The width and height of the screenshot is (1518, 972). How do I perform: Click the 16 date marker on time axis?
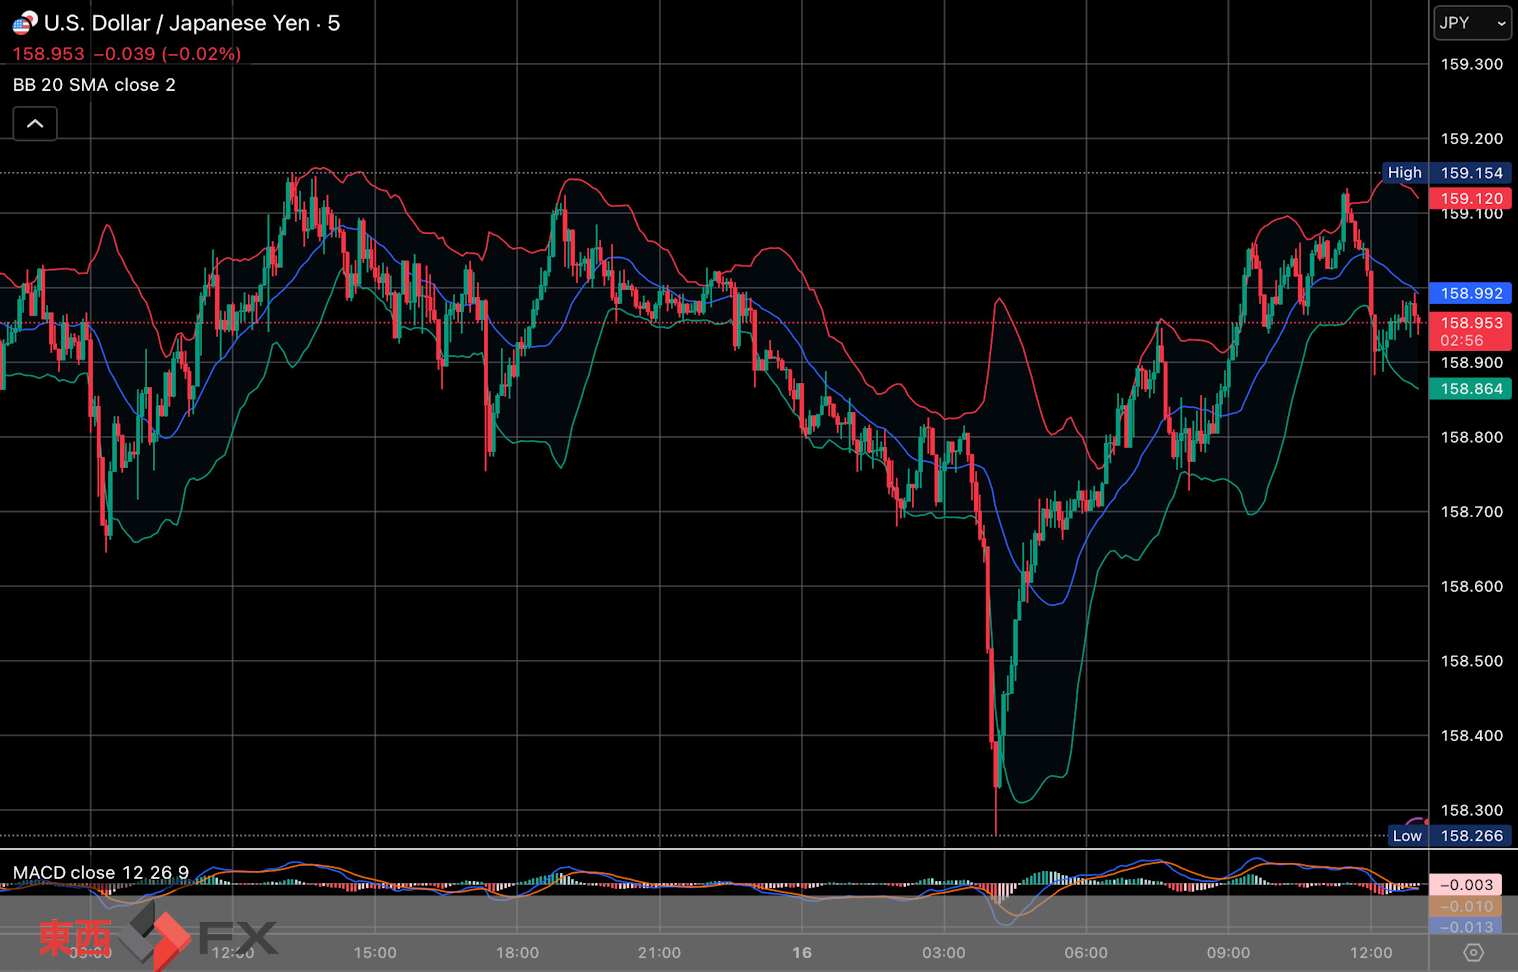(801, 953)
